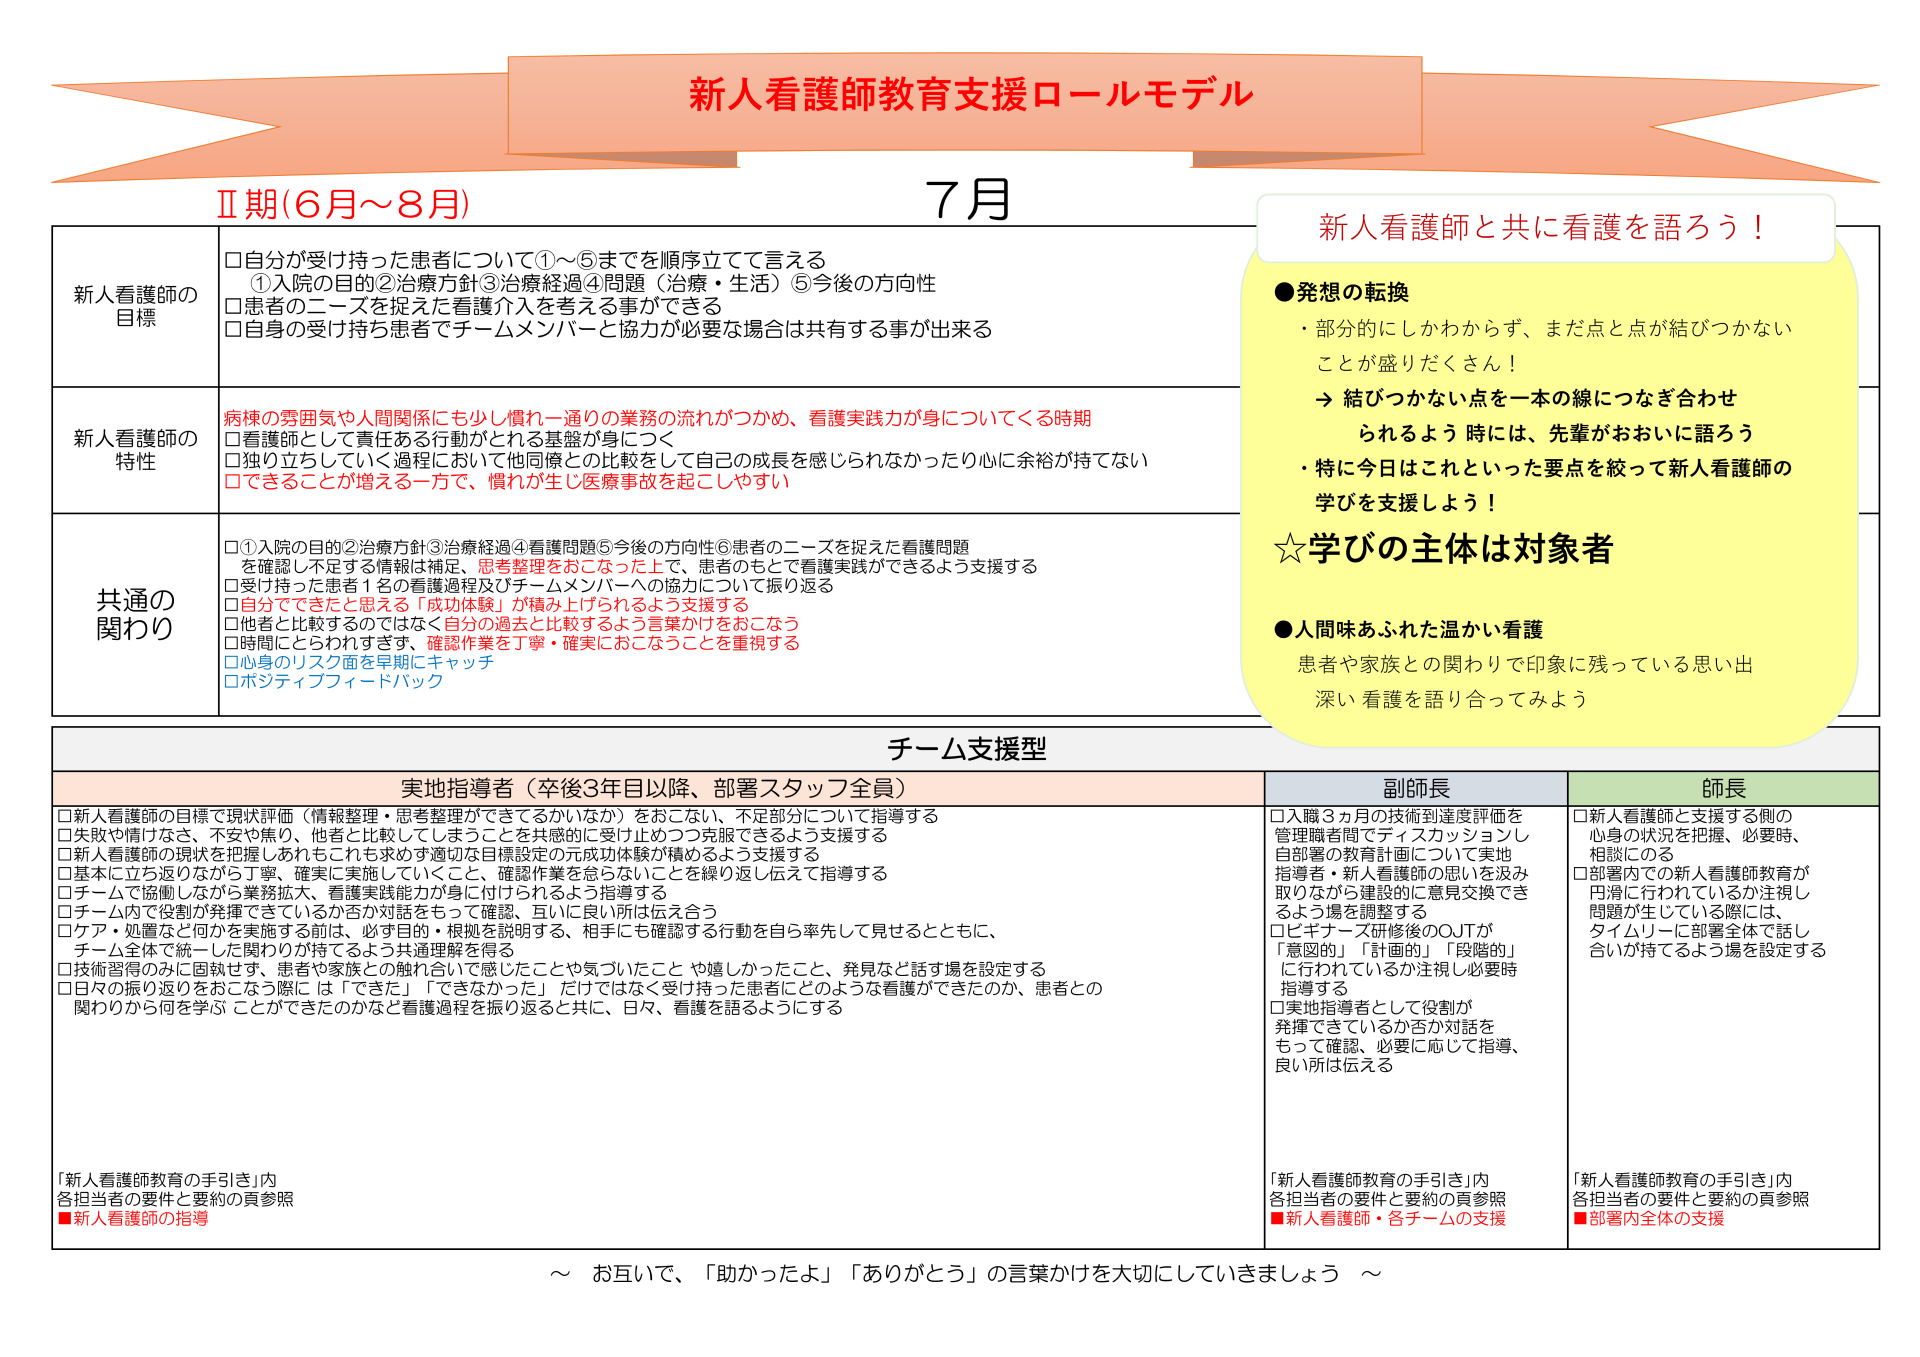Click the line ☆学びの主体は対象者
This screenshot has width=1920, height=1357.
click(x=1443, y=549)
